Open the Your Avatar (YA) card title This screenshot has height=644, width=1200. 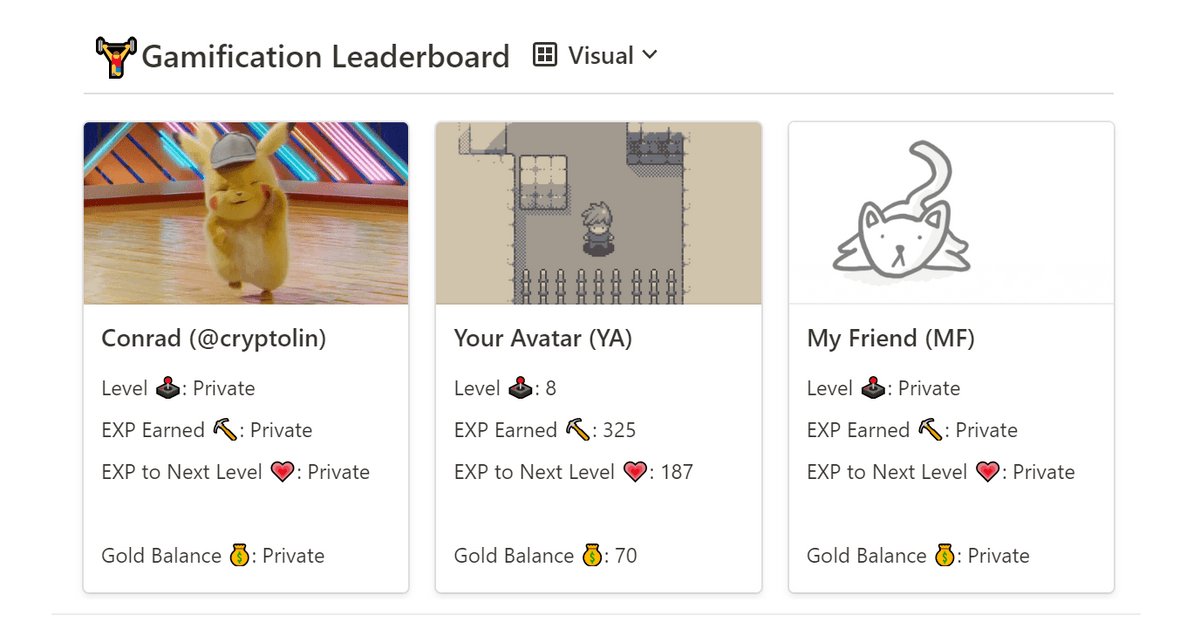click(543, 339)
